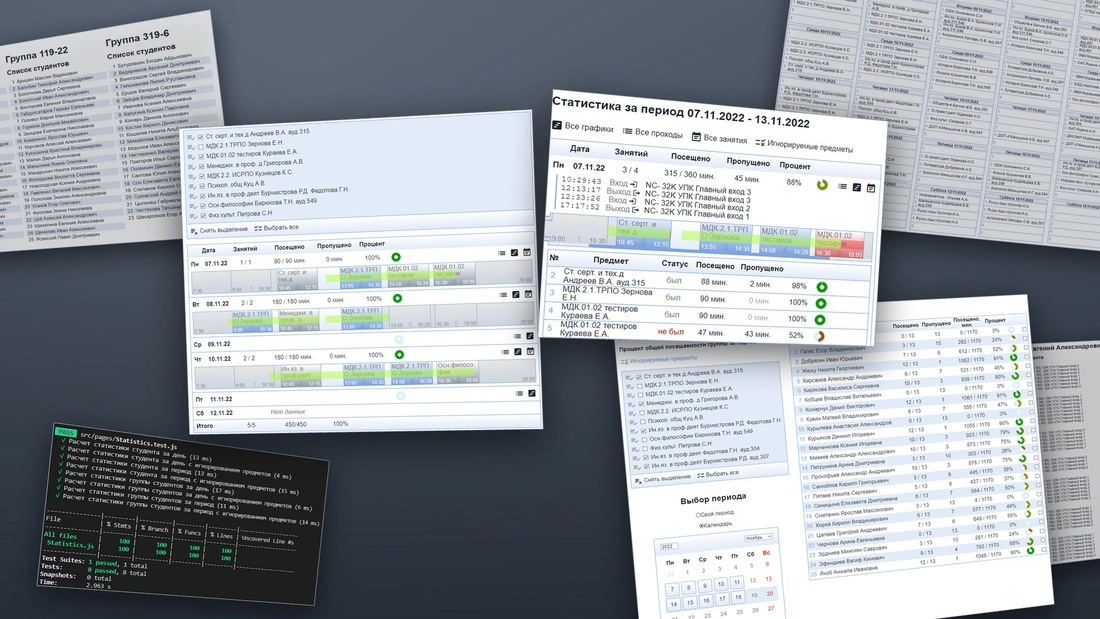Image resolution: width=1100 pixels, height=619 pixels.
Task: Click passes list icon in Вт 08.11.22 row
Action: (x=503, y=295)
